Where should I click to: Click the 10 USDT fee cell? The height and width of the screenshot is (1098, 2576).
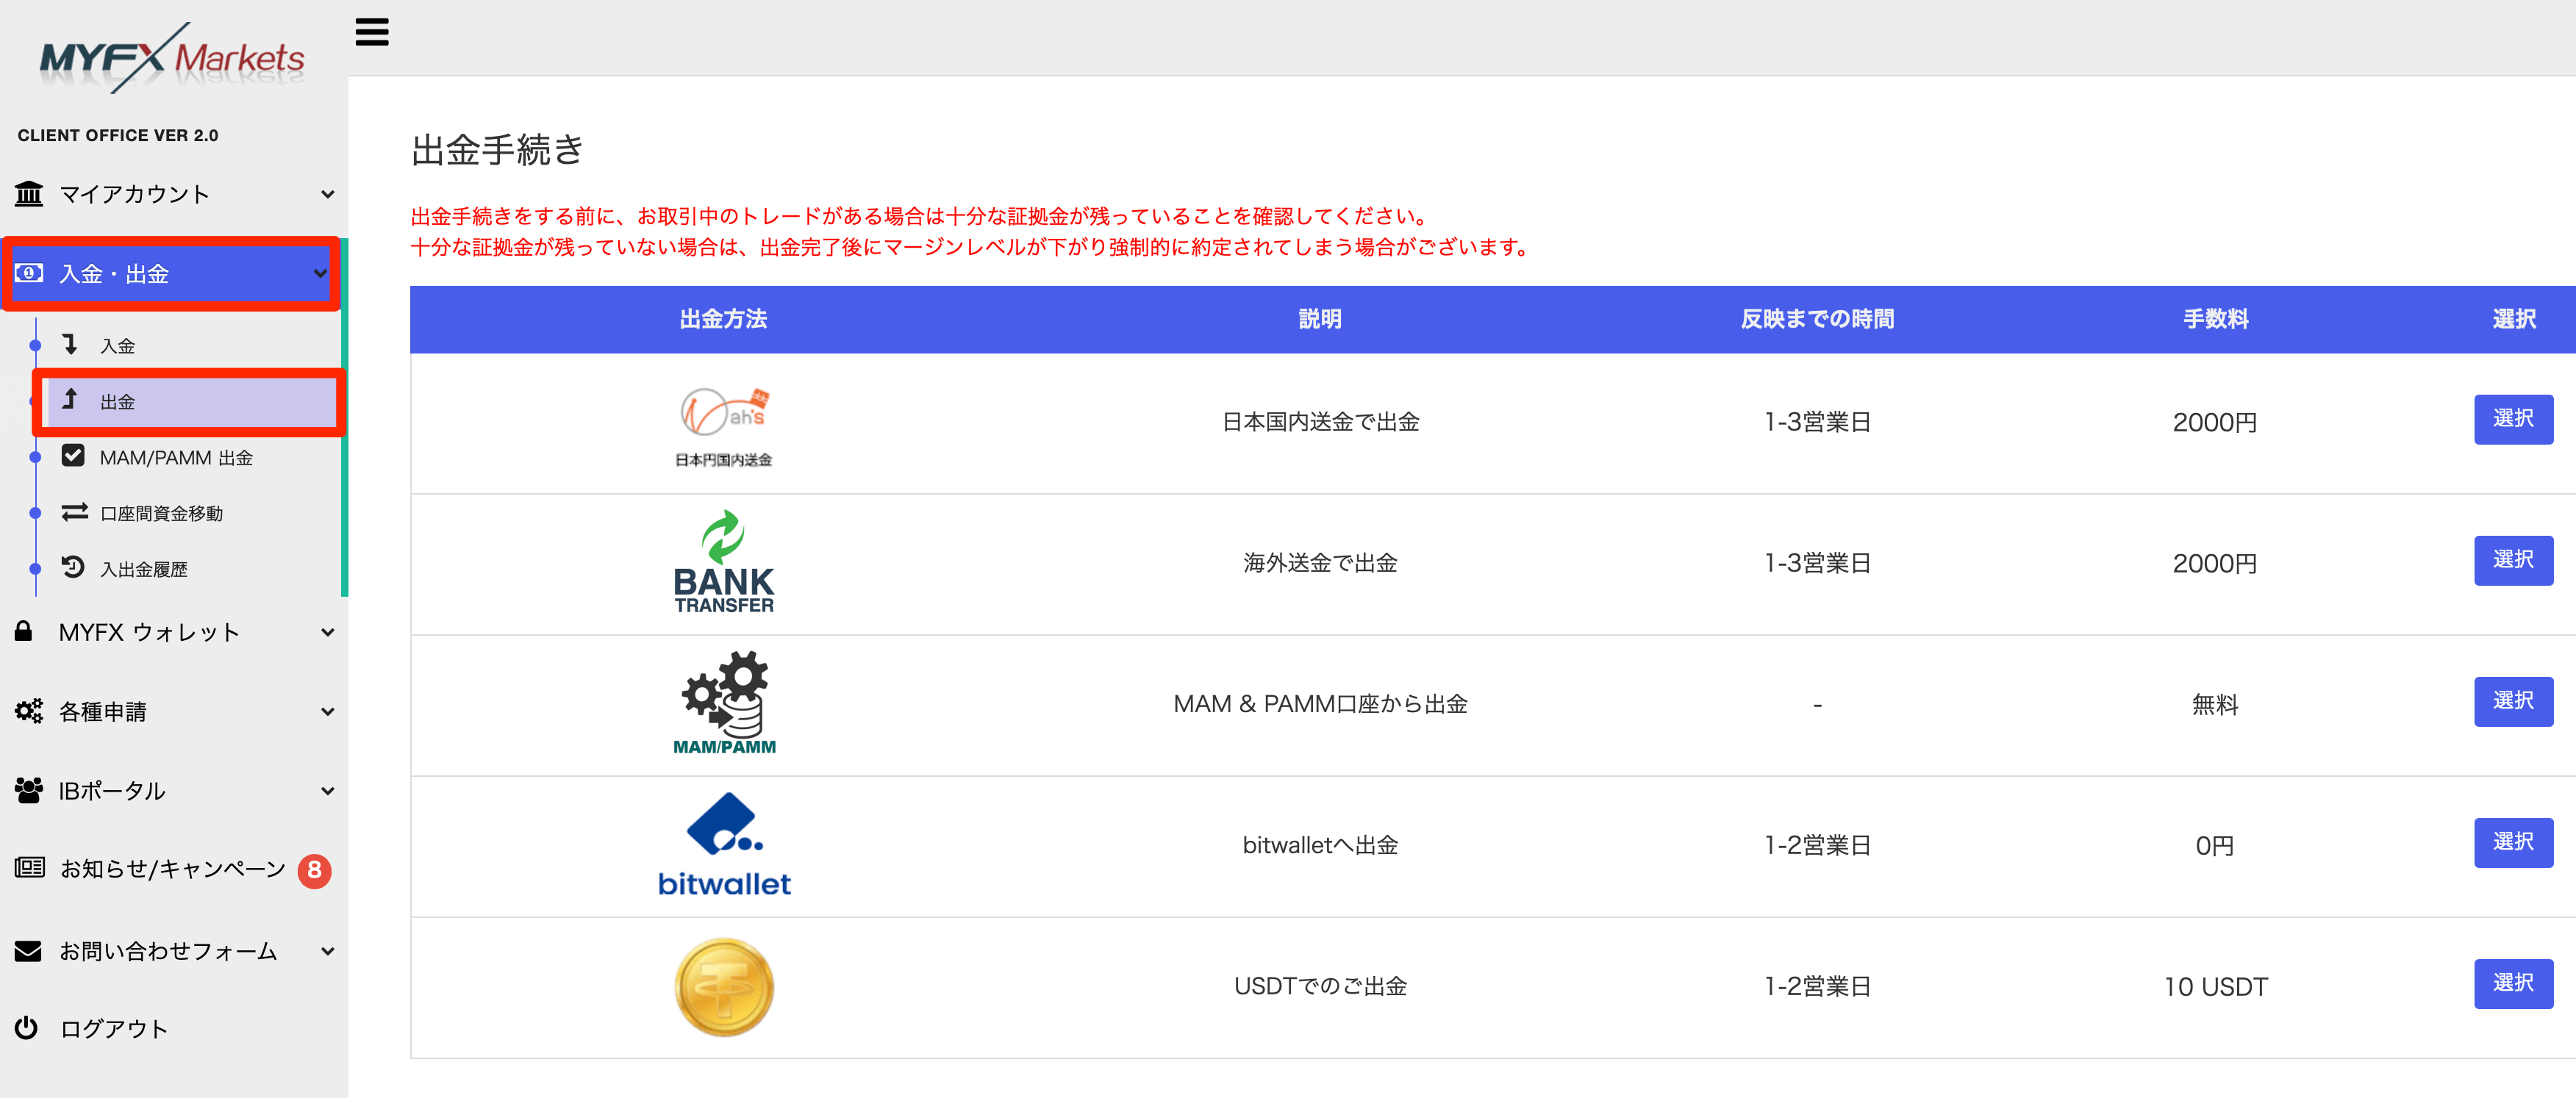(2215, 987)
